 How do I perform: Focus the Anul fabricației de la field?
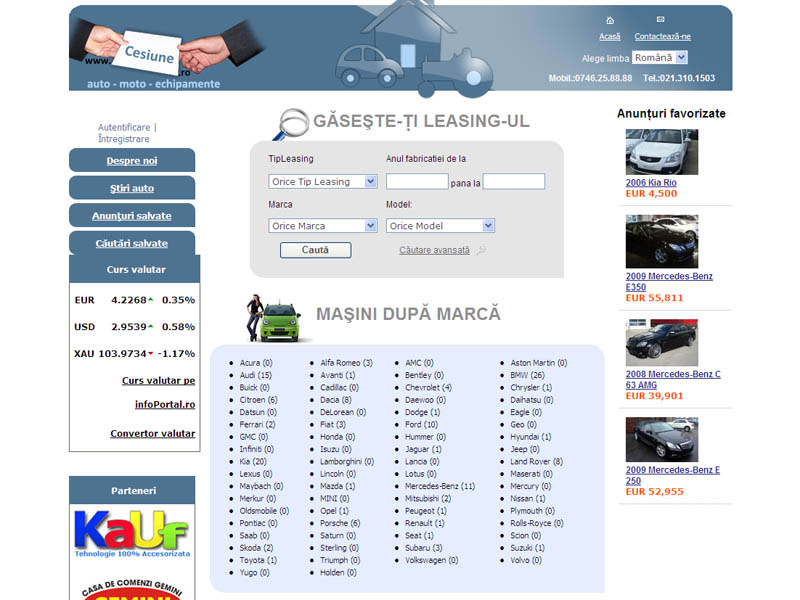coord(417,181)
